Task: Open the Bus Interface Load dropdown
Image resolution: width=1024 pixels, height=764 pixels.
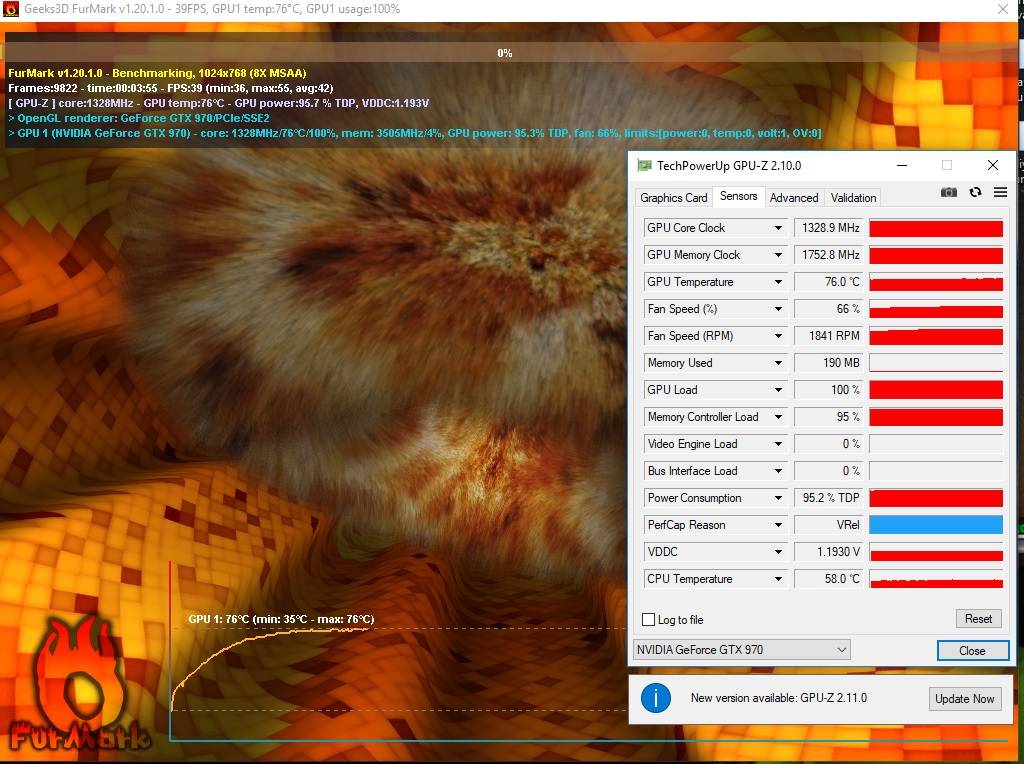Action: pyautogui.click(x=778, y=471)
